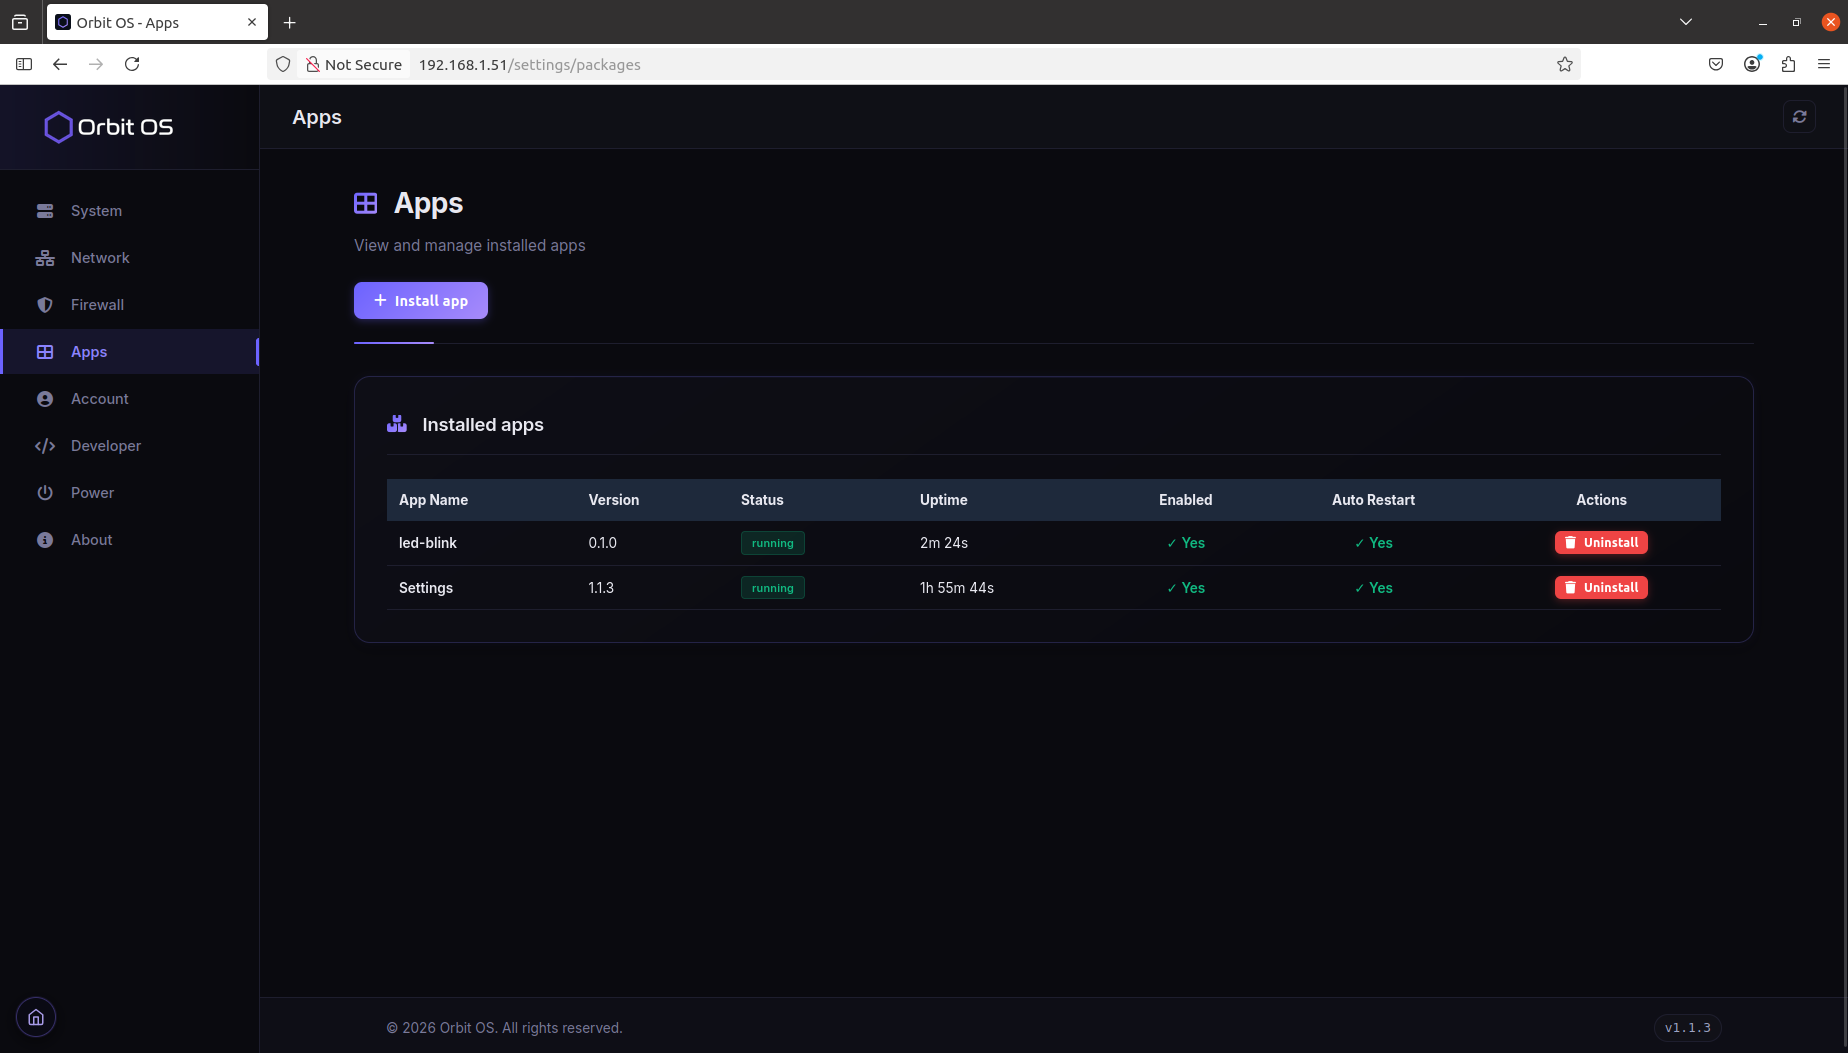Open Power options in sidebar
The width and height of the screenshot is (1848, 1053).
[x=130, y=493]
